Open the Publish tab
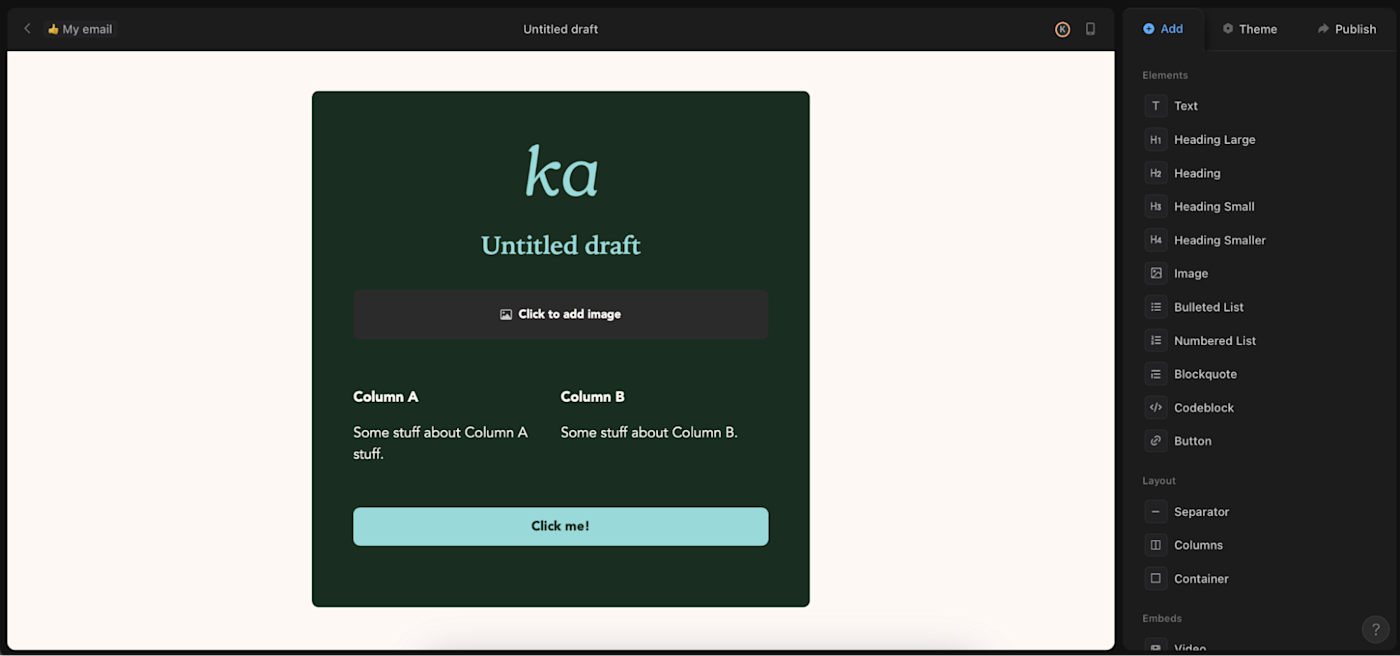1400x656 pixels. (x=1346, y=29)
